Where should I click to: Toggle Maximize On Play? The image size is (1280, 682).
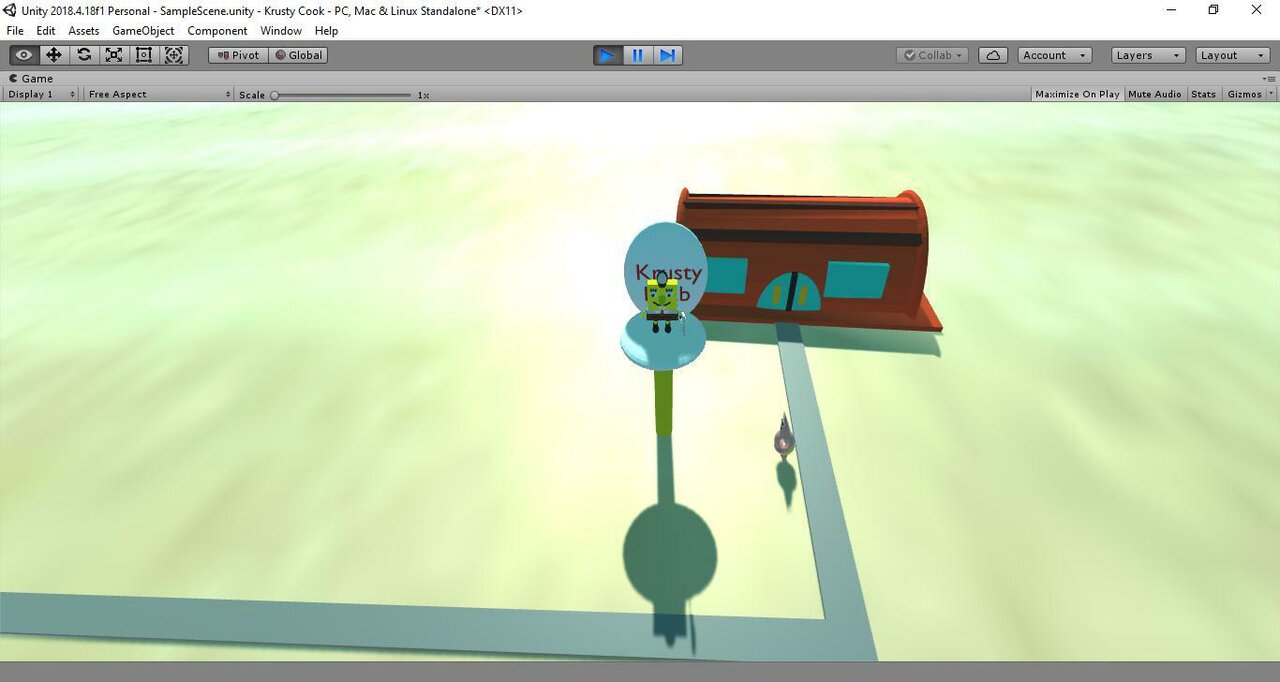click(x=1077, y=94)
